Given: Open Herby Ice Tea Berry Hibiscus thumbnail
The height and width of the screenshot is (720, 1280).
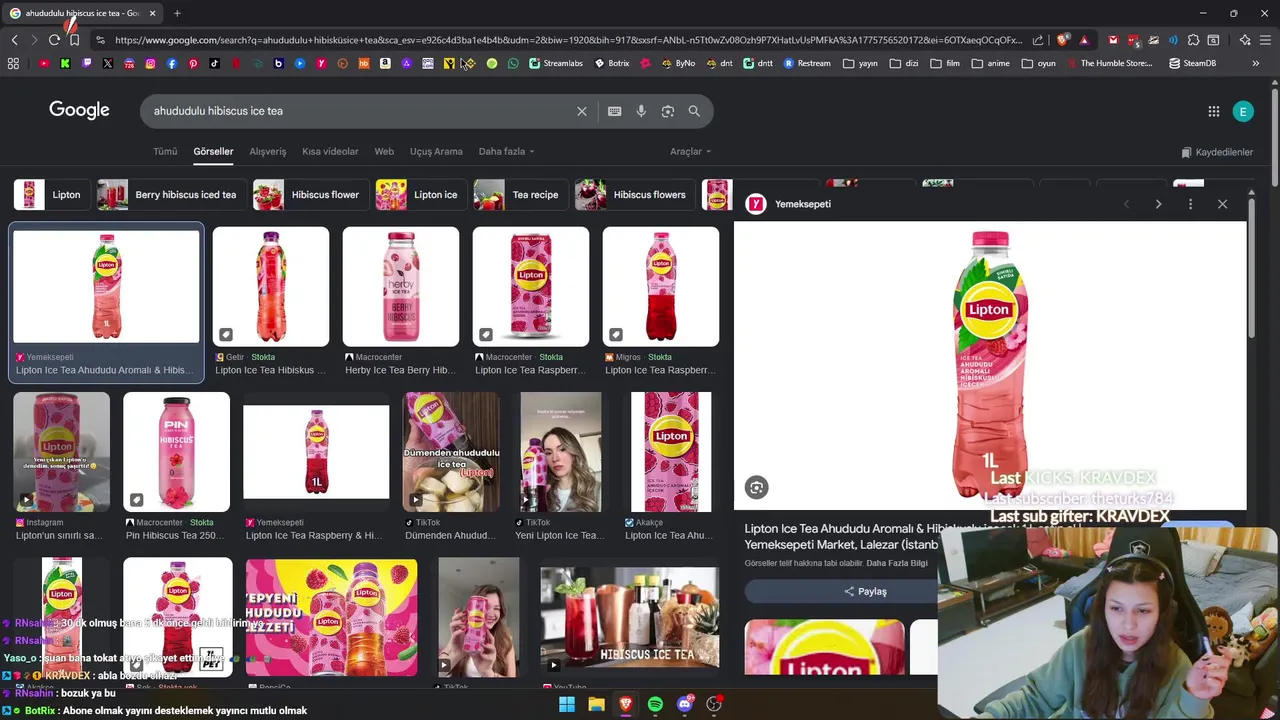Looking at the screenshot, I should coord(401,287).
